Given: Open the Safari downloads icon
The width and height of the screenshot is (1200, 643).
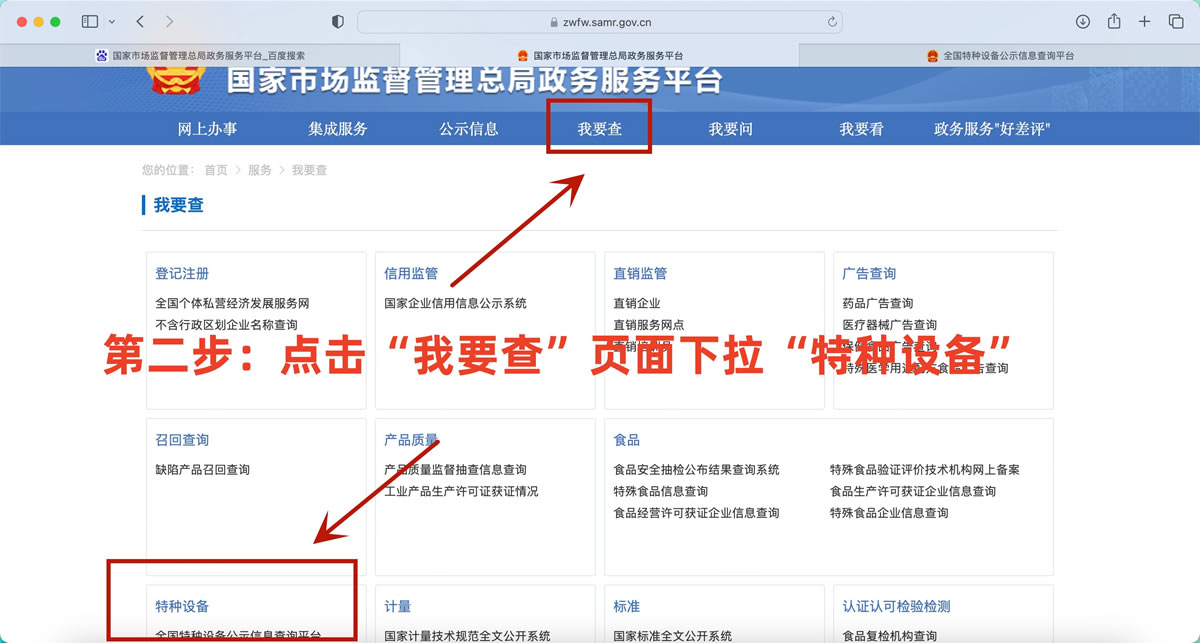Looking at the screenshot, I should pyautogui.click(x=1083, y=21).
